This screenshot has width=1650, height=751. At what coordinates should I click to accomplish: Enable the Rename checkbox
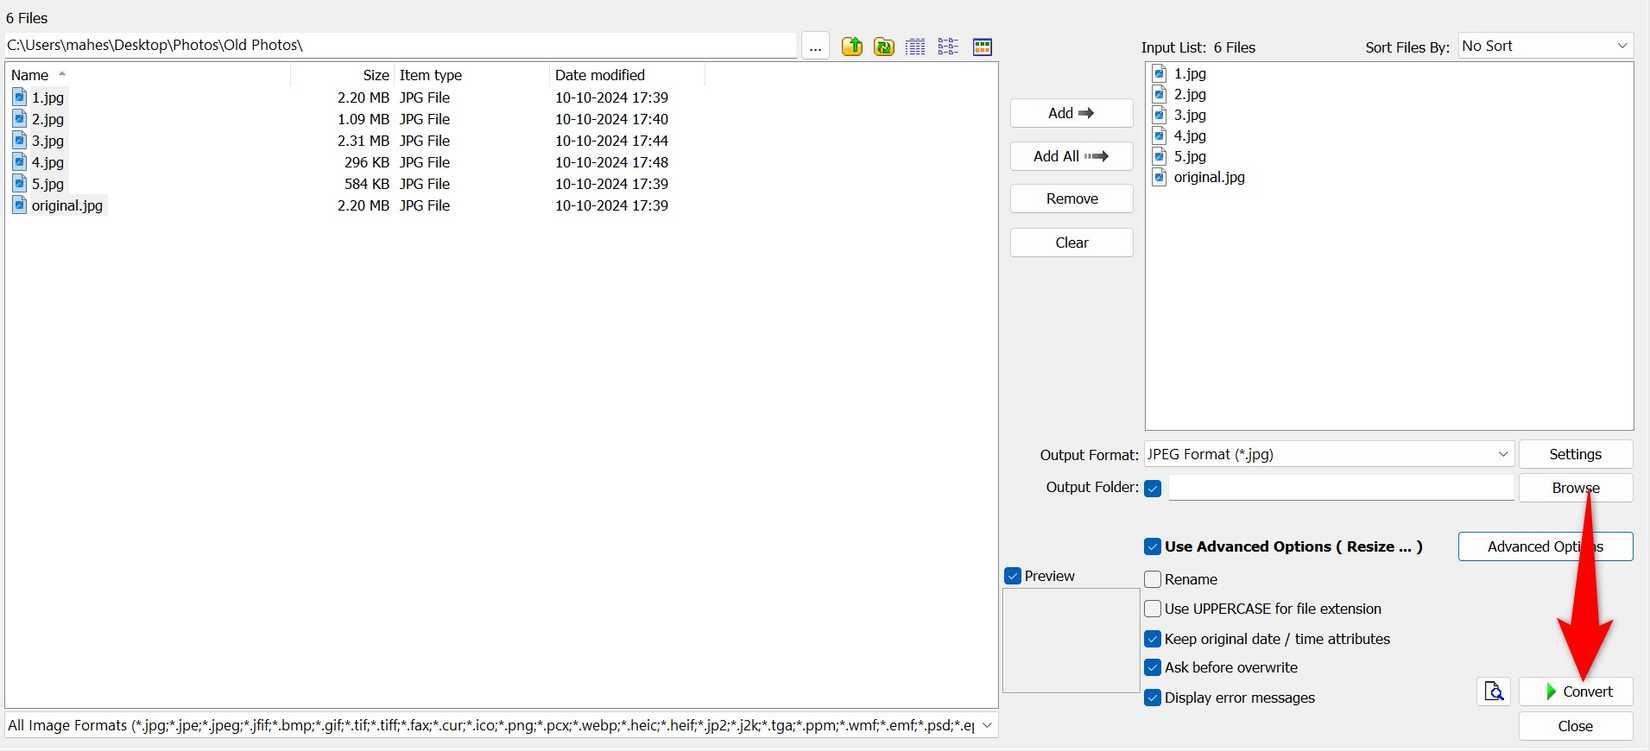click(1153, 579)
